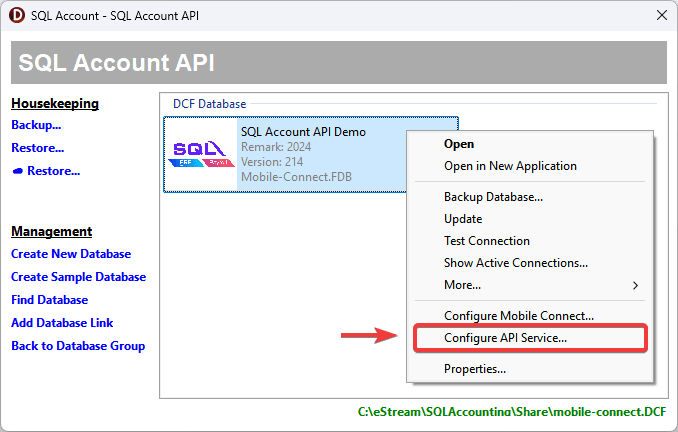Open Properties... from context menu
Screen dimensions: 678x432
[x=474, y=369]
